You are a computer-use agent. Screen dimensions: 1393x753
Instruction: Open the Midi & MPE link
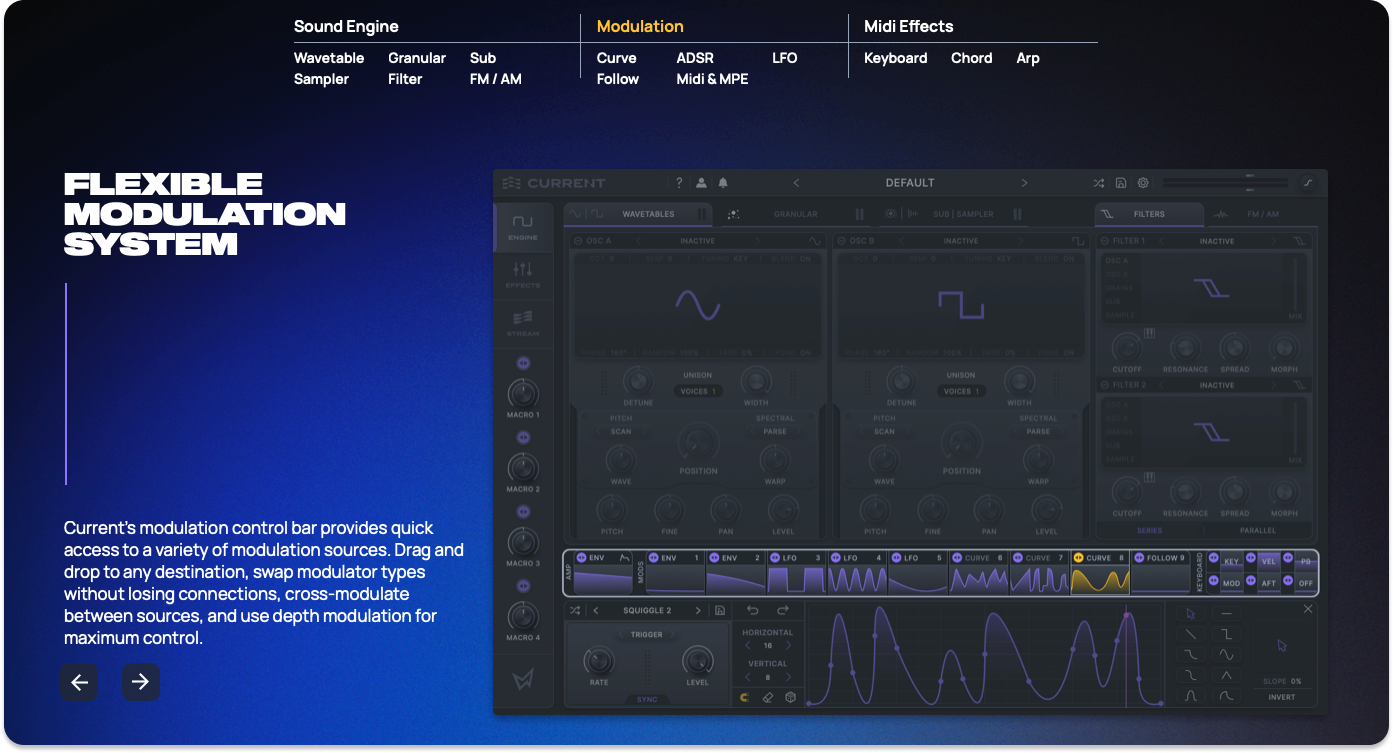coord(713,79)
